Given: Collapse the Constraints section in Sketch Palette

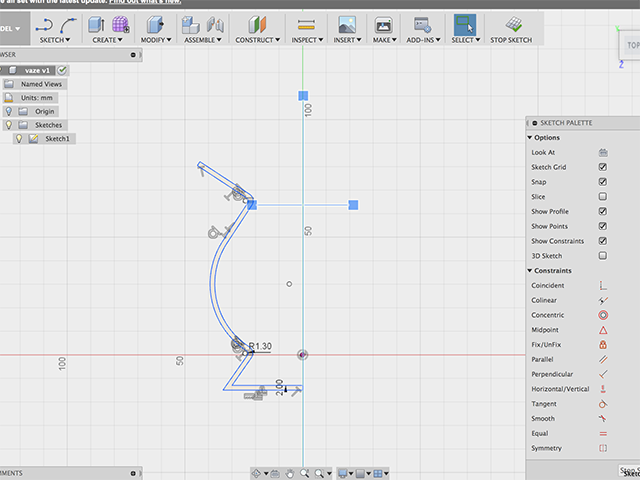Looking at the screenshot, I should click(x=530, y=271).
